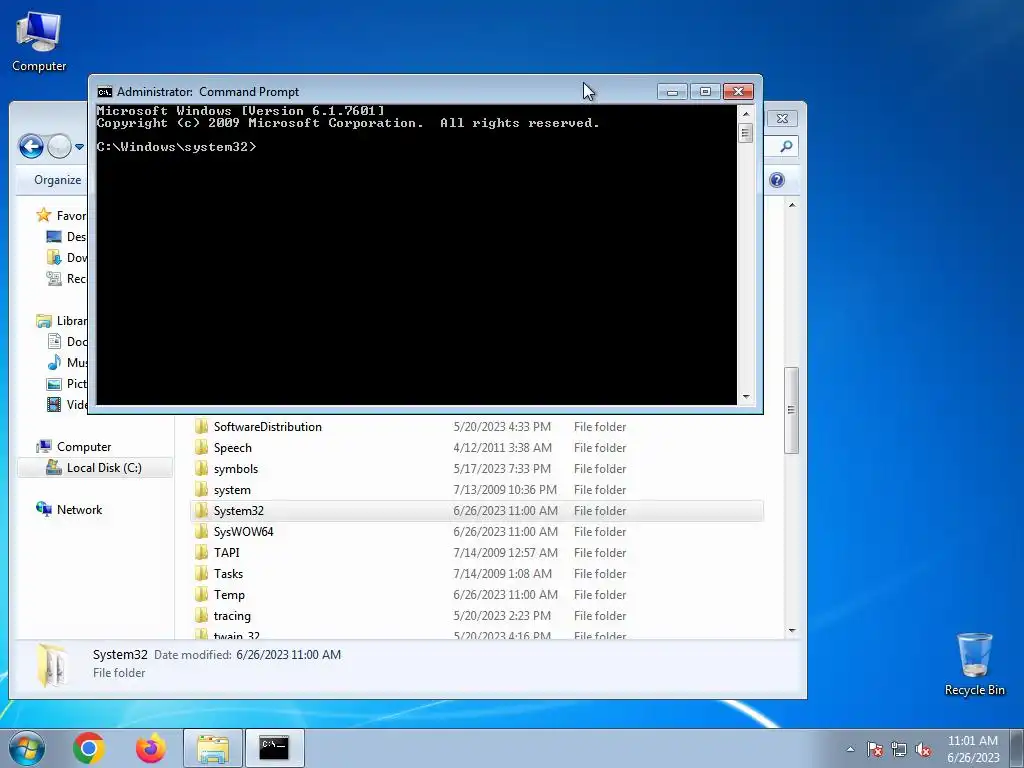Open the Recycle Bin desktop icon
Viewport: 1024px width, 768px height.
click(974, 664)
